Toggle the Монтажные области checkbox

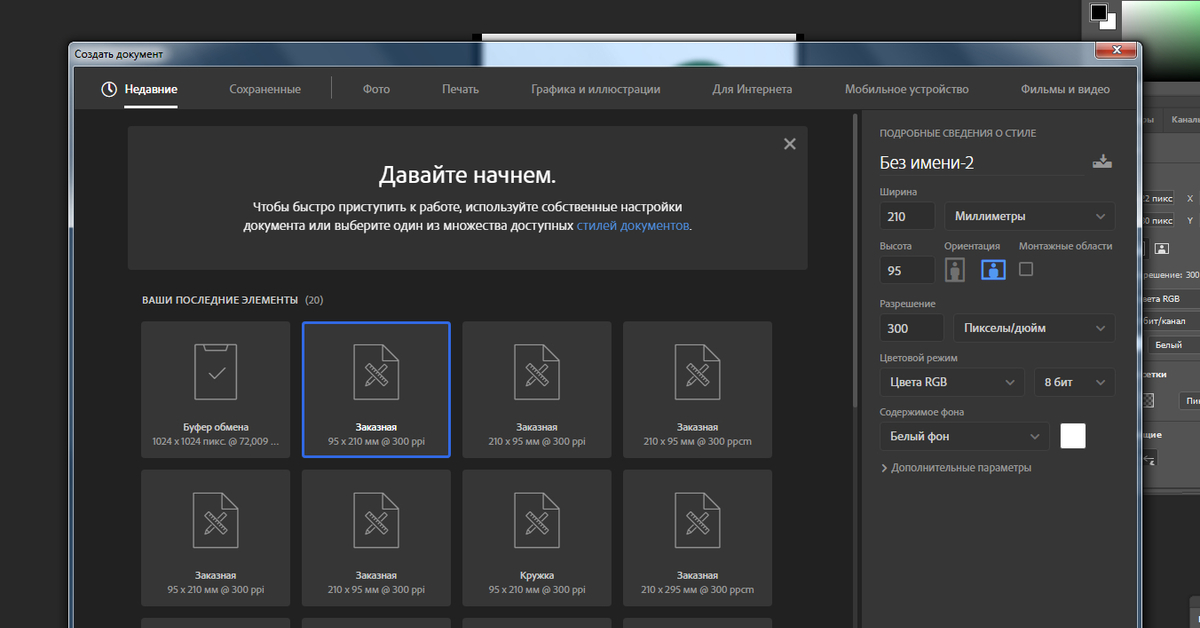pos(1026,269)
